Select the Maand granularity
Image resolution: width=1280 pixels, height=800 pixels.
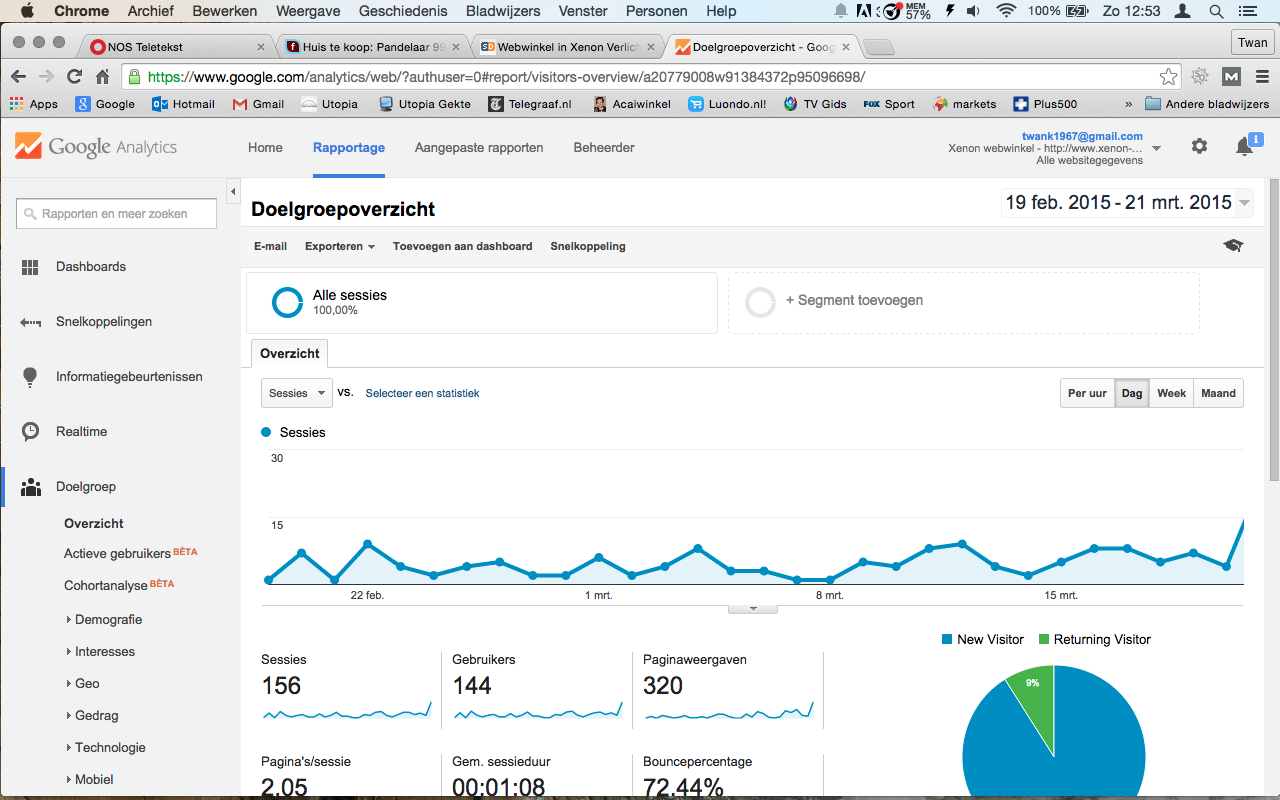click(1218, 393)
